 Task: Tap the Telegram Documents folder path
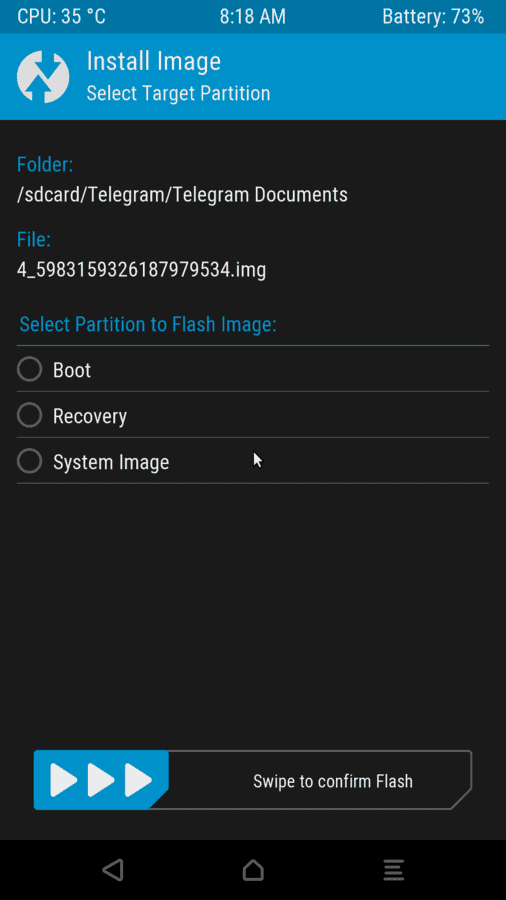[x=182, y=195]
